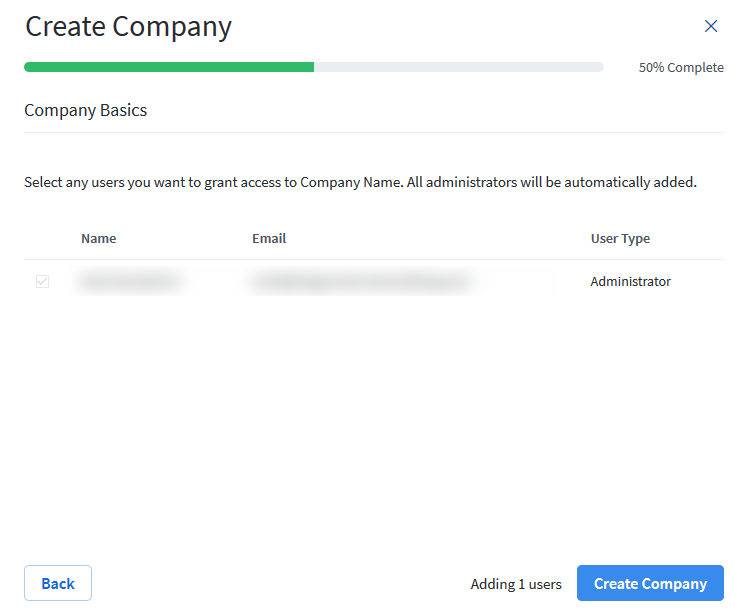Click the blurred email address cell
The height and width of the screenshot is (609, 735).
click(362, 281)
